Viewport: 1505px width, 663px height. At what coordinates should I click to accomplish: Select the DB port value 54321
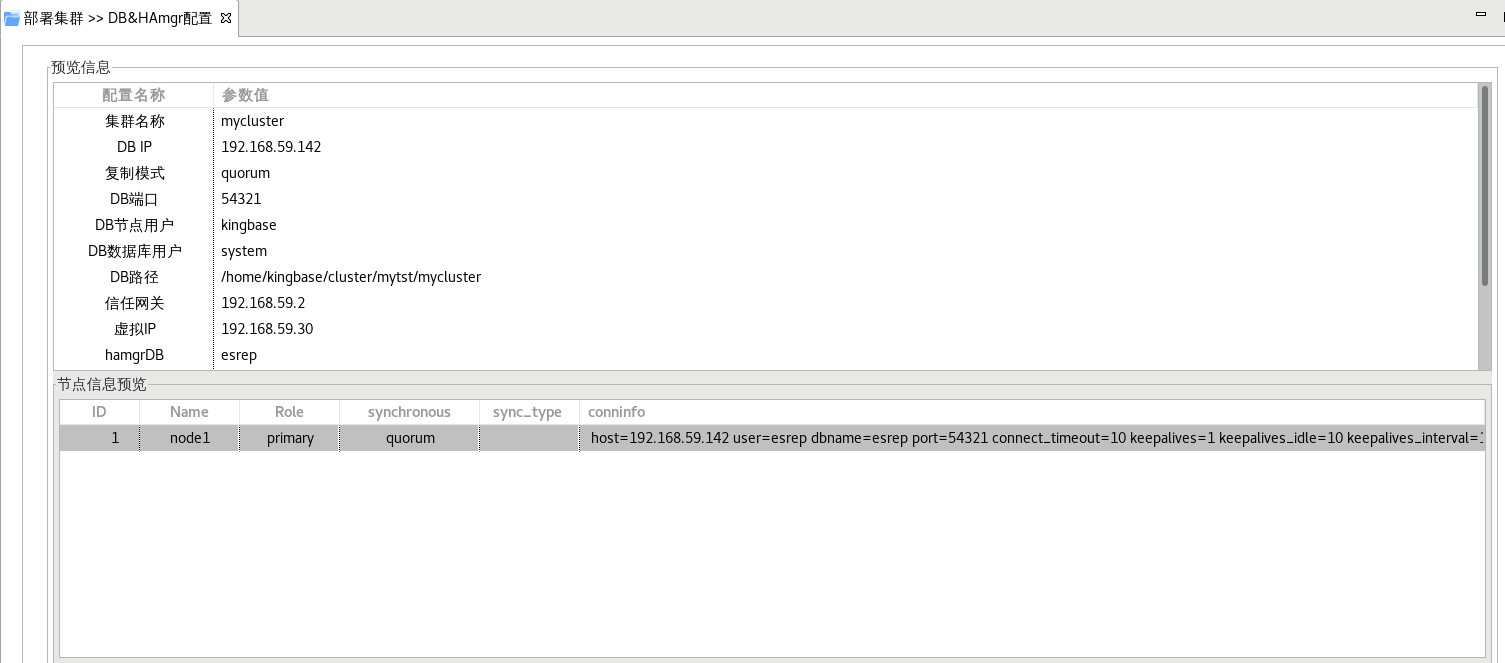[x=241, y=199]
